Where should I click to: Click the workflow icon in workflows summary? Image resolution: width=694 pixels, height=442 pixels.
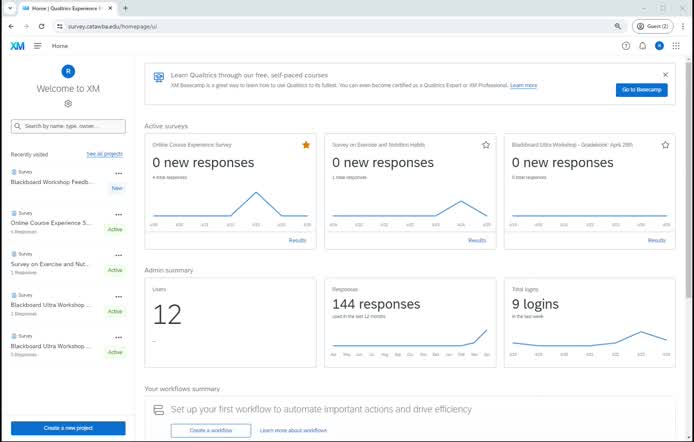(x=158, y=410)
